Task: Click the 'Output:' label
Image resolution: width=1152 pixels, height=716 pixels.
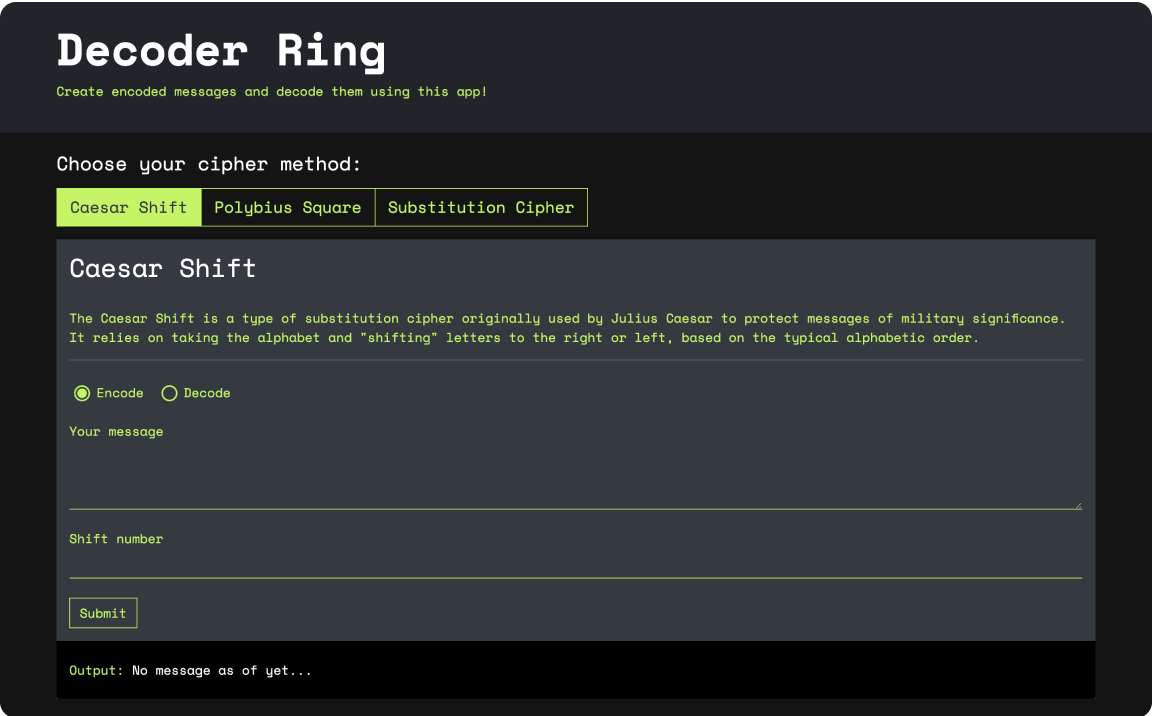Action: point(96,670)
